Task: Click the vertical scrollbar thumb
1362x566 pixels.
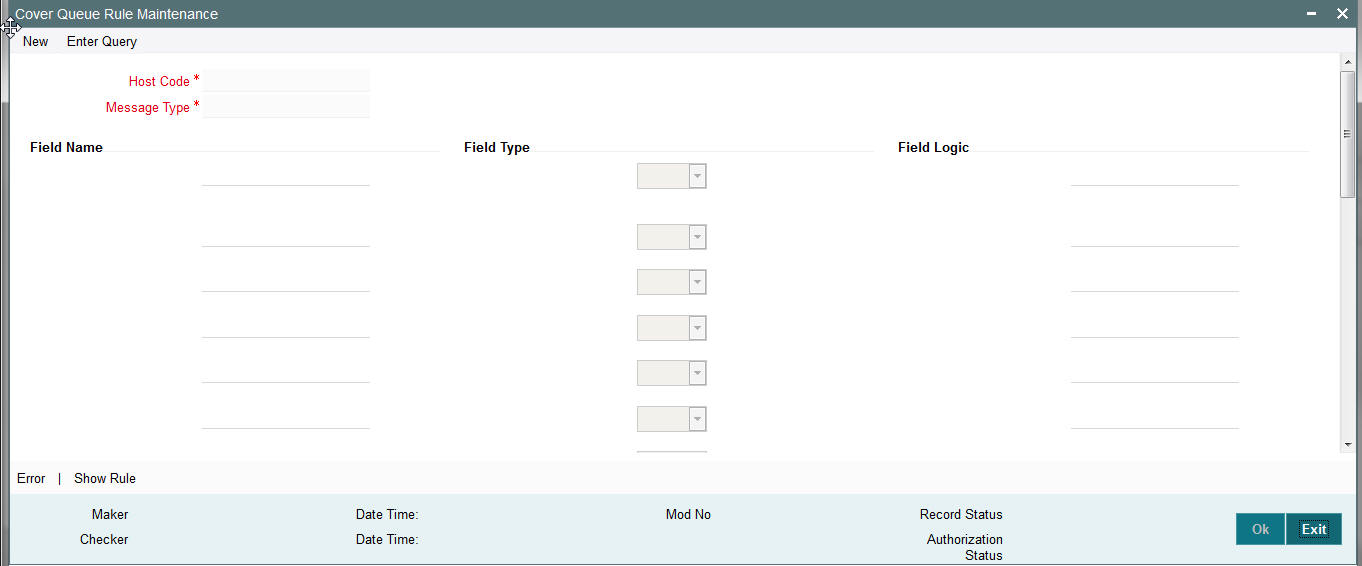Action: click(1347, 134)
